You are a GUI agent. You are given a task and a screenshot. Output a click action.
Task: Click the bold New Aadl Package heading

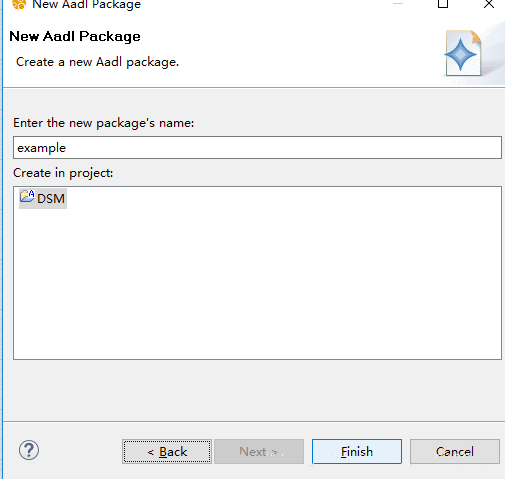[75, 36]
